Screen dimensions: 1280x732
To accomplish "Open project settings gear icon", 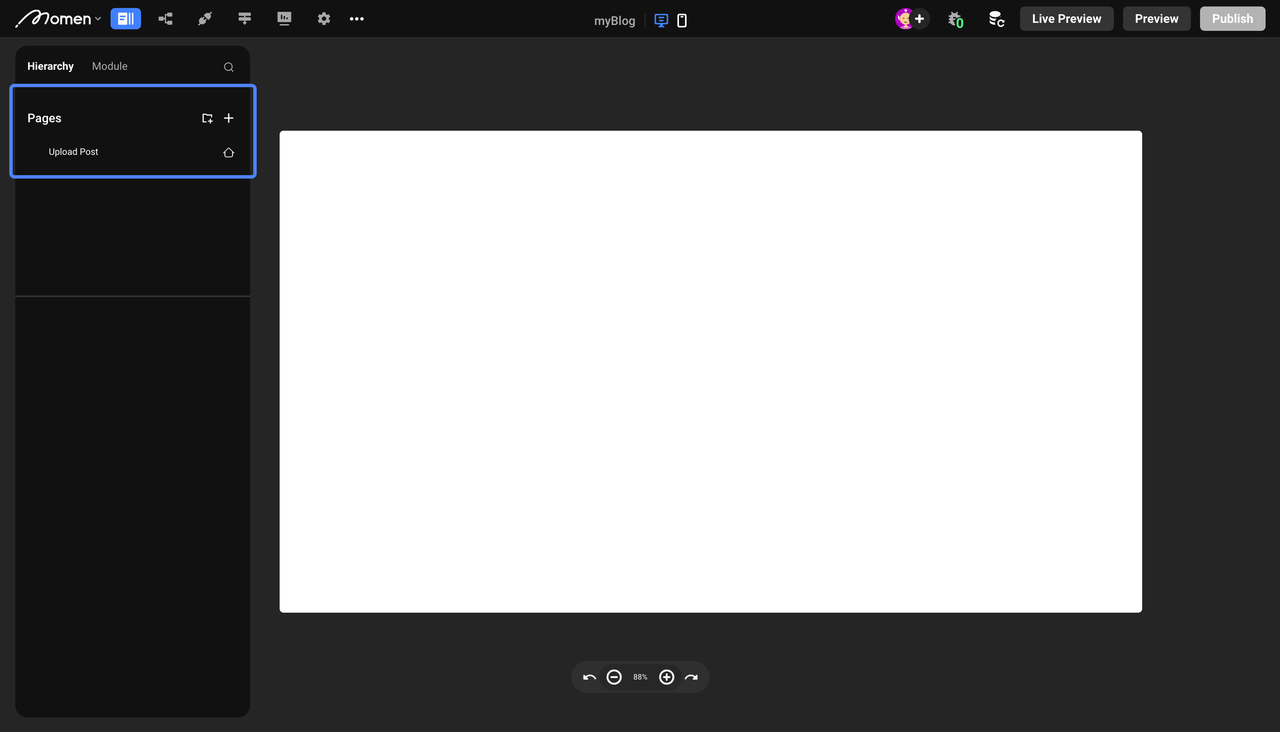I will coord(323,19).
